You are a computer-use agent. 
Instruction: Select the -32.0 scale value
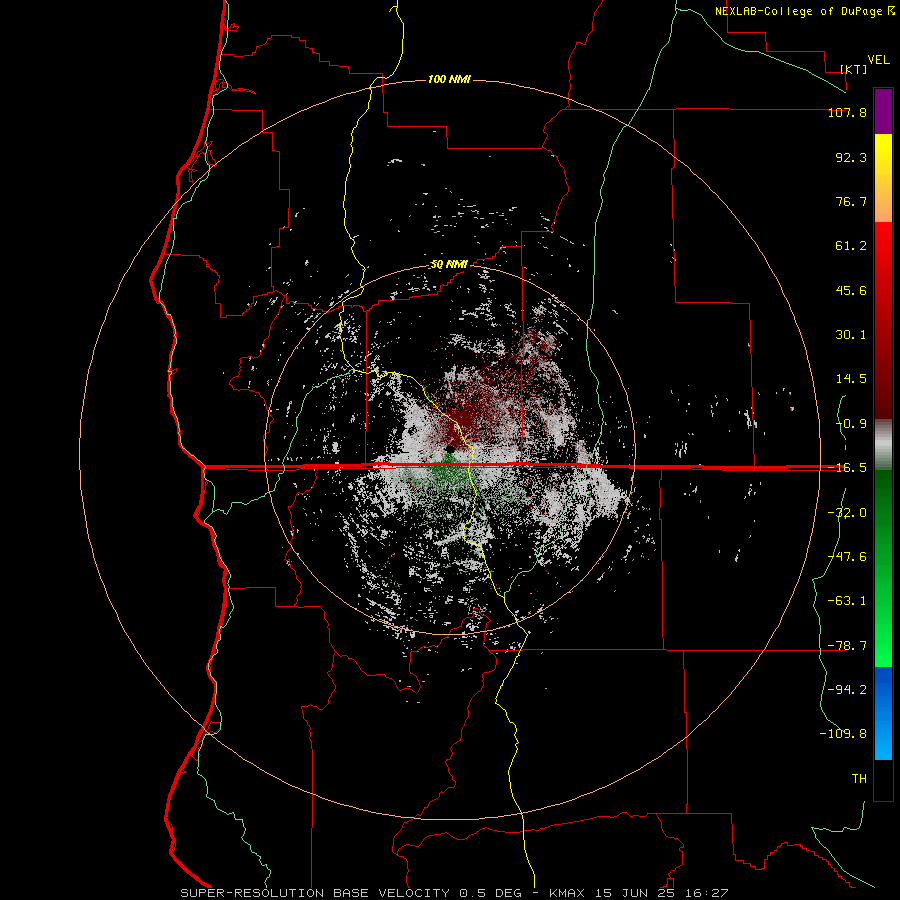(847, 513)
